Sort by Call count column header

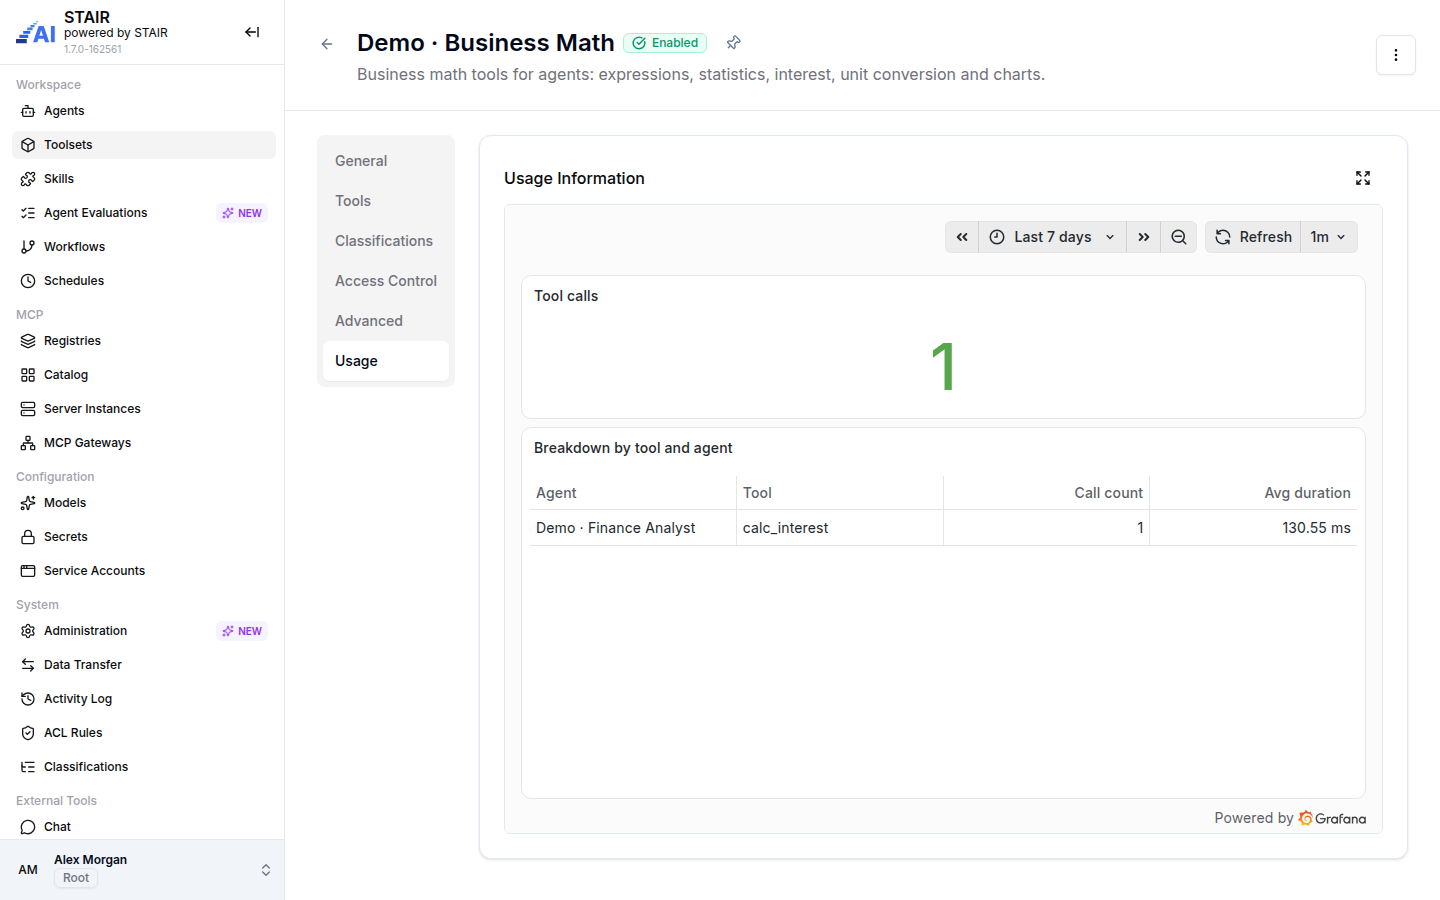tap(1108, 493)
